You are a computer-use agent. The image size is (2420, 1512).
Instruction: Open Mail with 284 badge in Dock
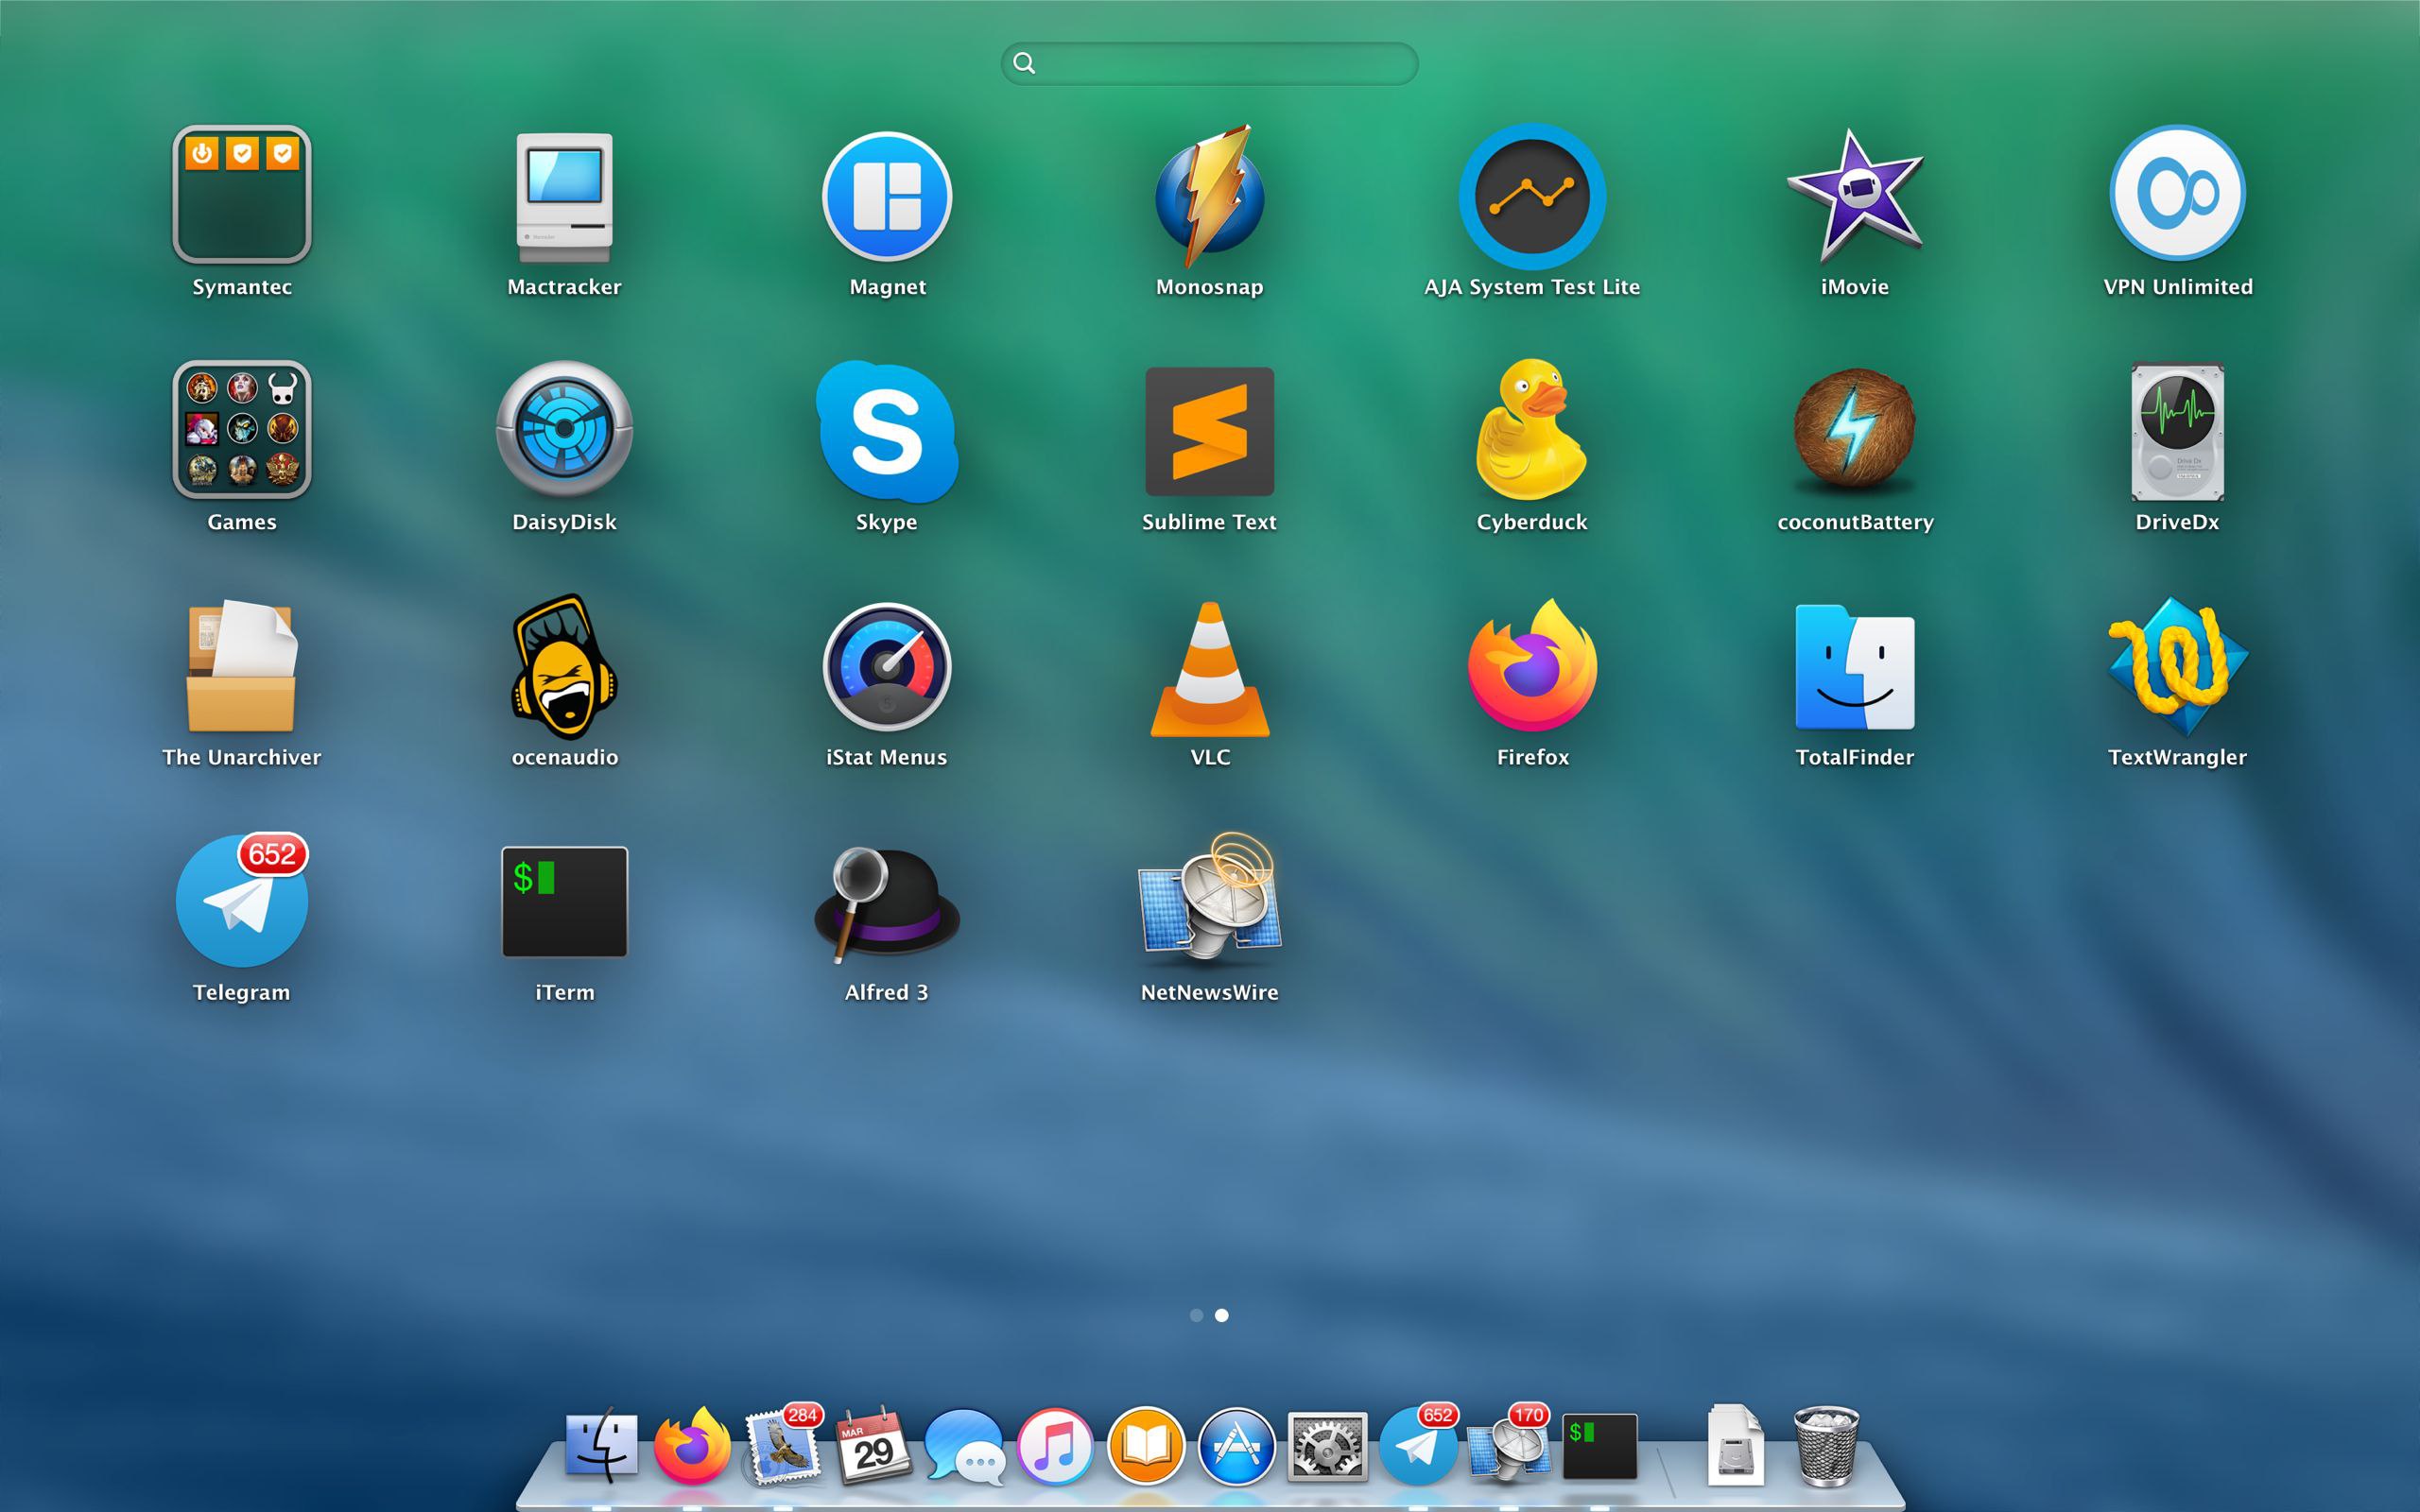(782, 1445)
